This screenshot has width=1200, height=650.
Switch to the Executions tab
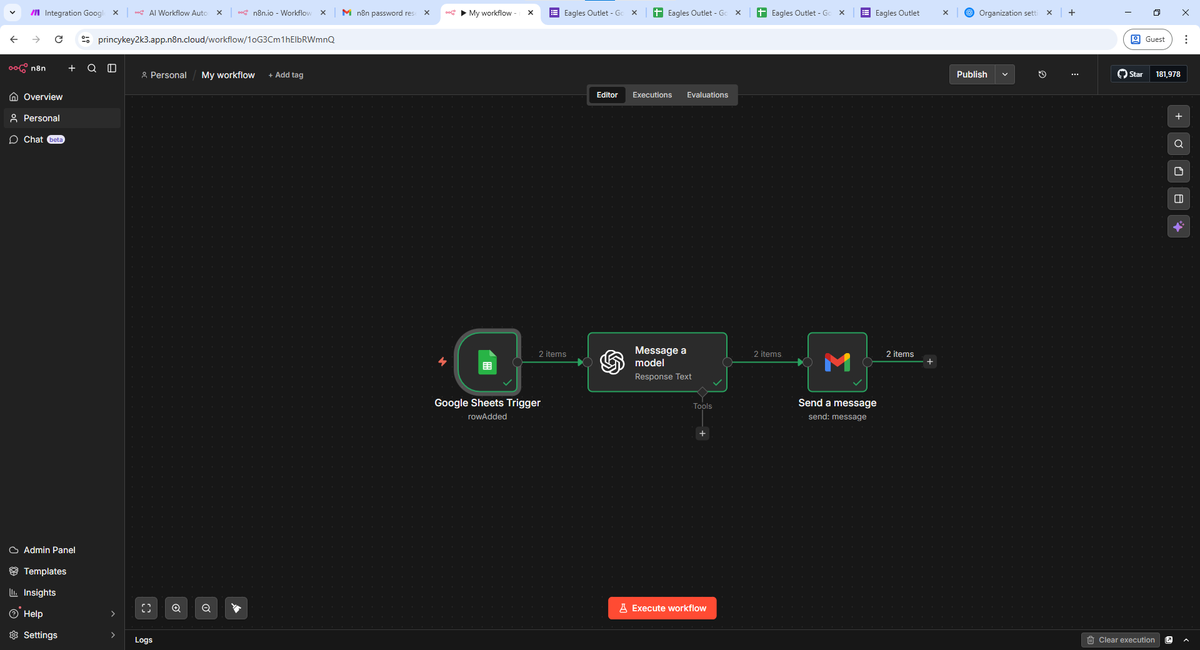652,95
